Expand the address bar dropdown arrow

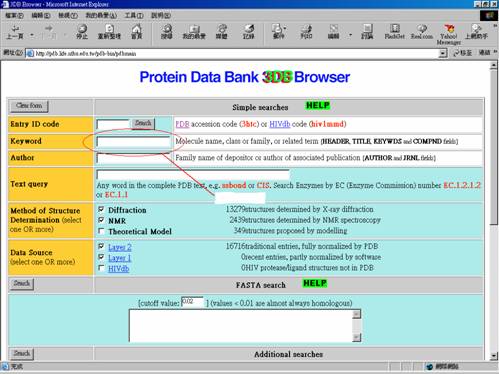[443, 53]
